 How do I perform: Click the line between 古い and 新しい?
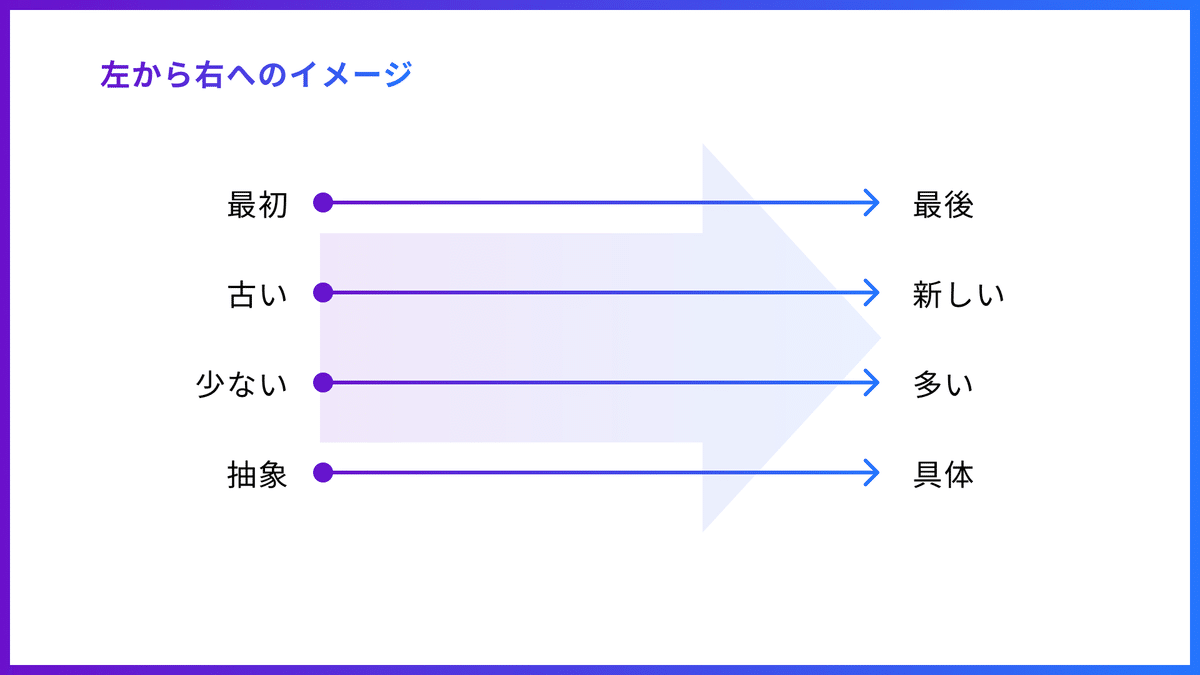600,293
